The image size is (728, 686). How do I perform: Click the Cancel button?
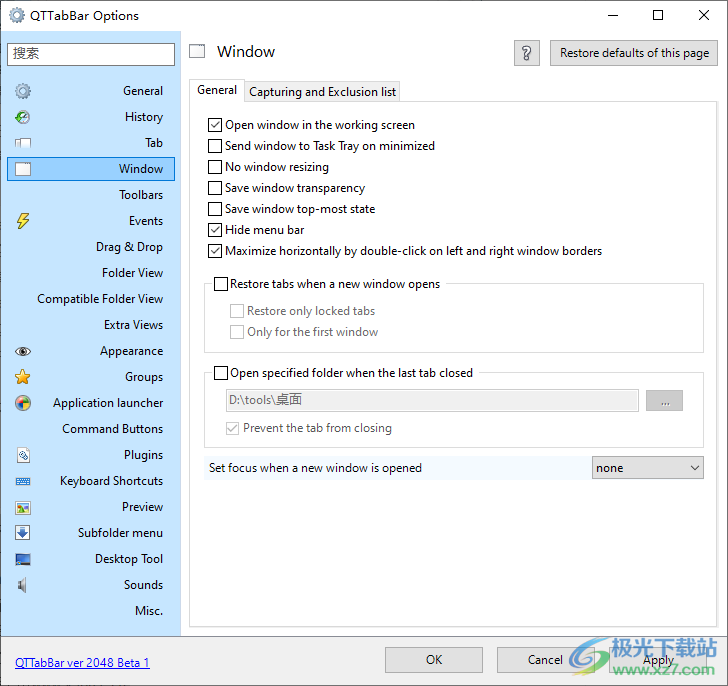coord(545,660)
